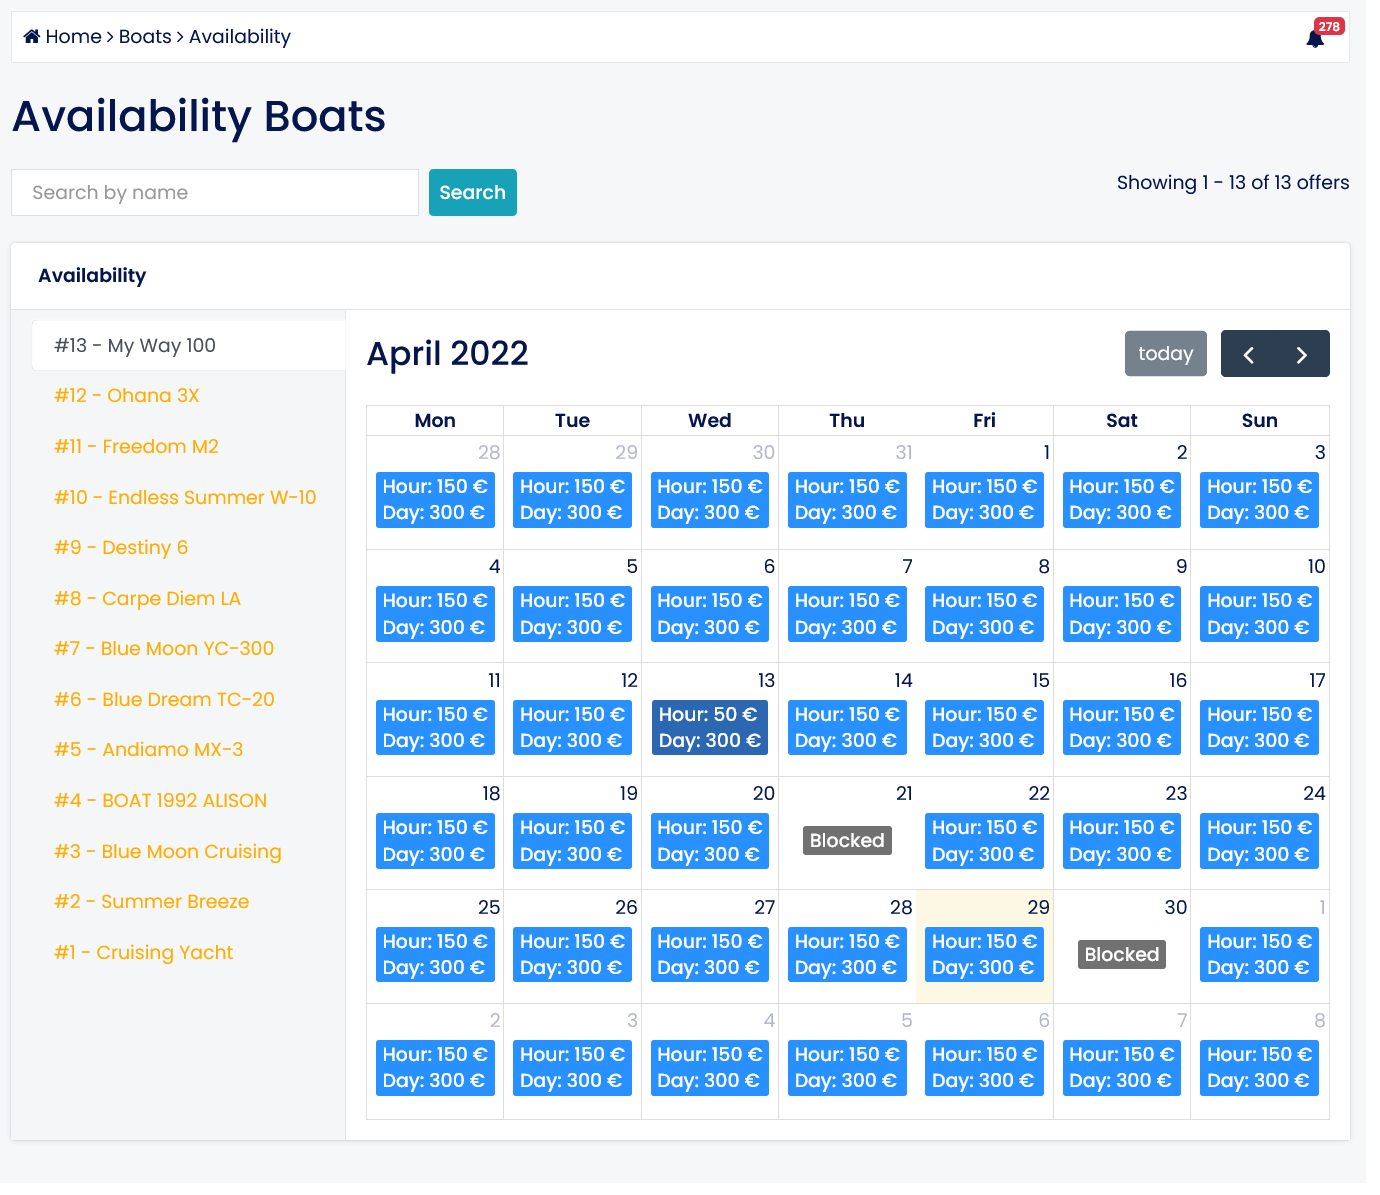Click the day number 20
1380x1195 pixels.
764,794
